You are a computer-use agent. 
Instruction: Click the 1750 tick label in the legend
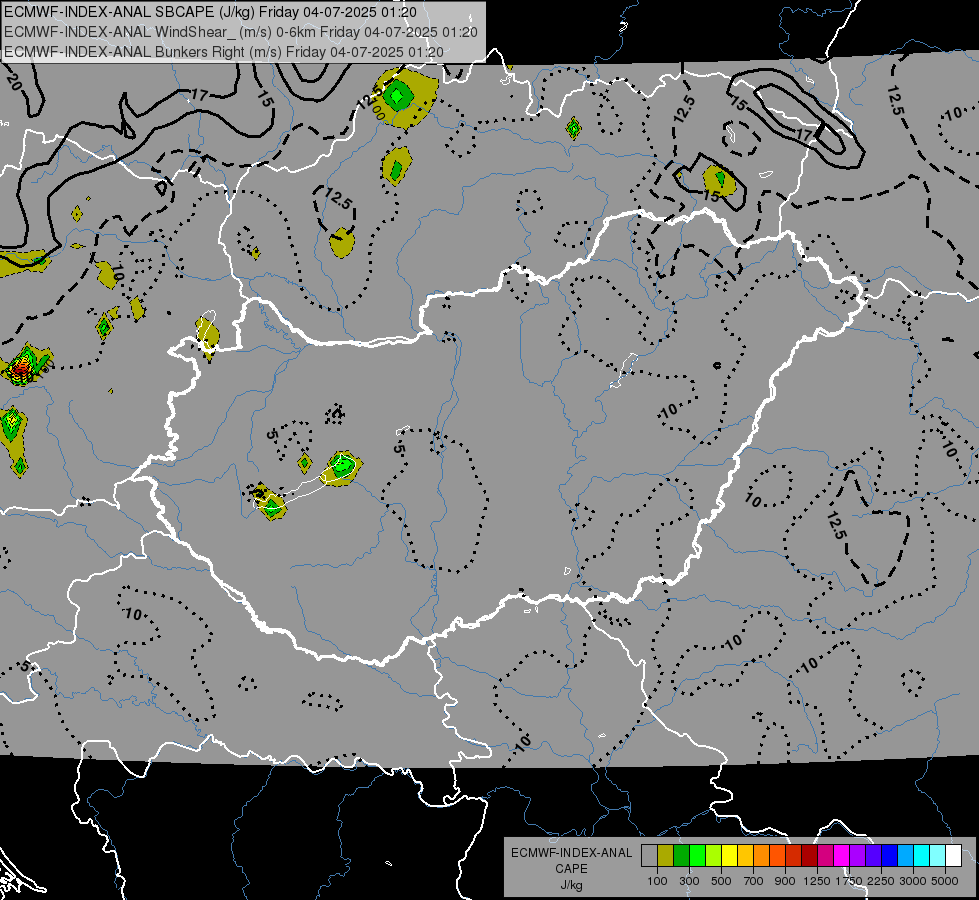click(x=849, y=881)
